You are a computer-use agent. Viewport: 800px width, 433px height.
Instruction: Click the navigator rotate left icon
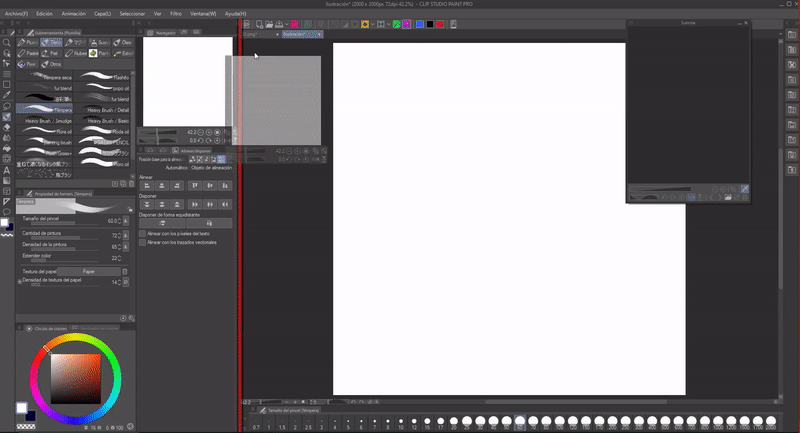(x=201, y=140)
